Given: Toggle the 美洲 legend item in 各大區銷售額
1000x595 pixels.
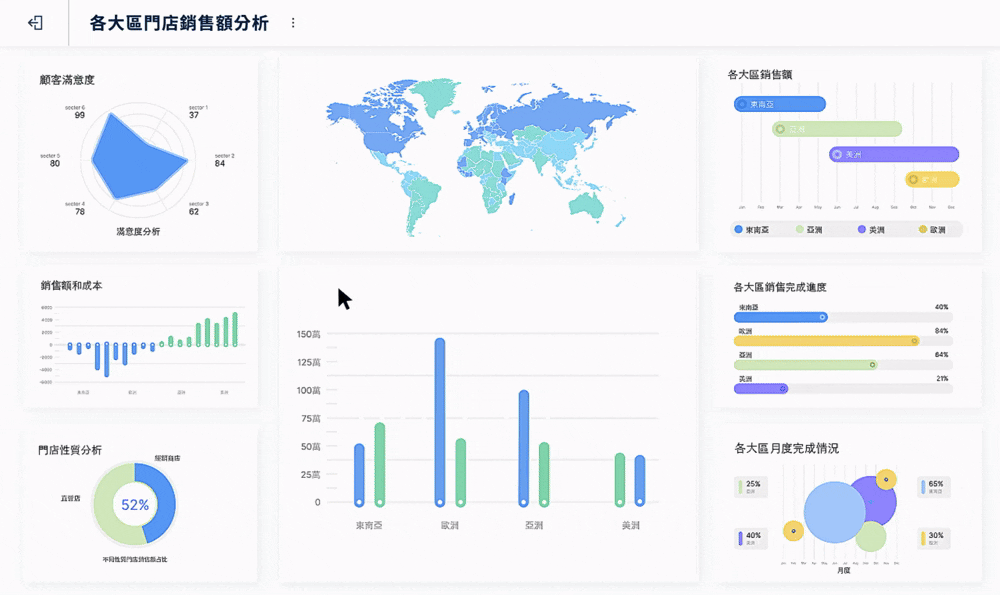Looking at the screenshot, I should point(870,230).
